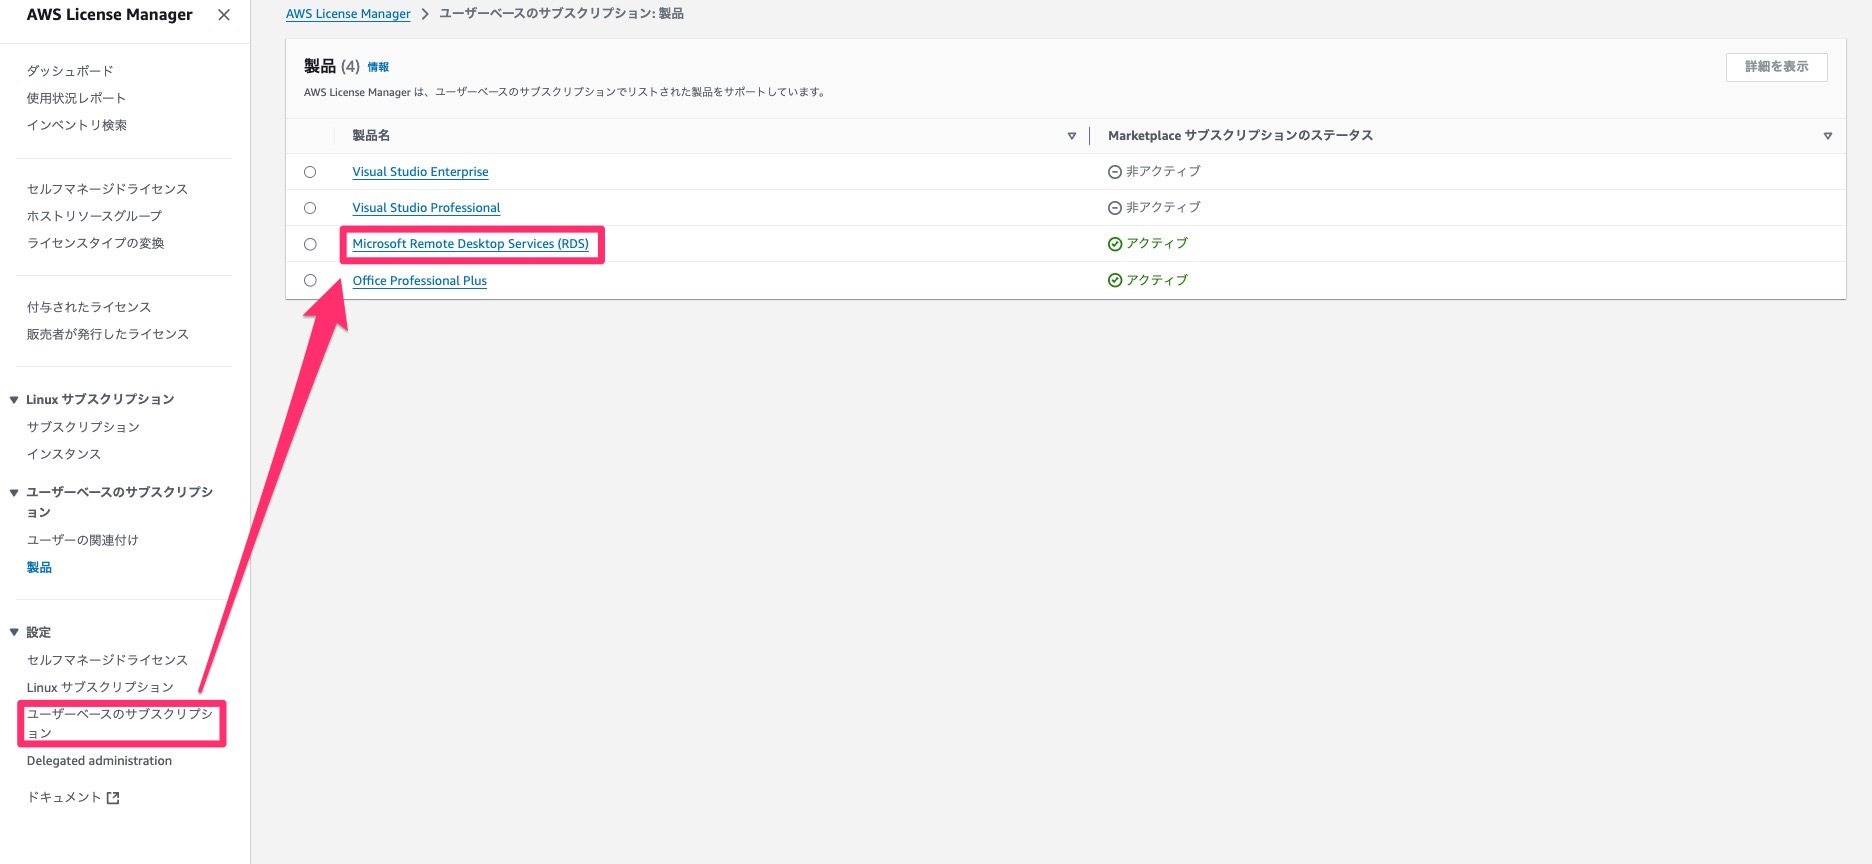Click 非アクティブ text in Visual Studio Enterprise row
This screenshot has width=1872, height=864.
[1163, 172]
